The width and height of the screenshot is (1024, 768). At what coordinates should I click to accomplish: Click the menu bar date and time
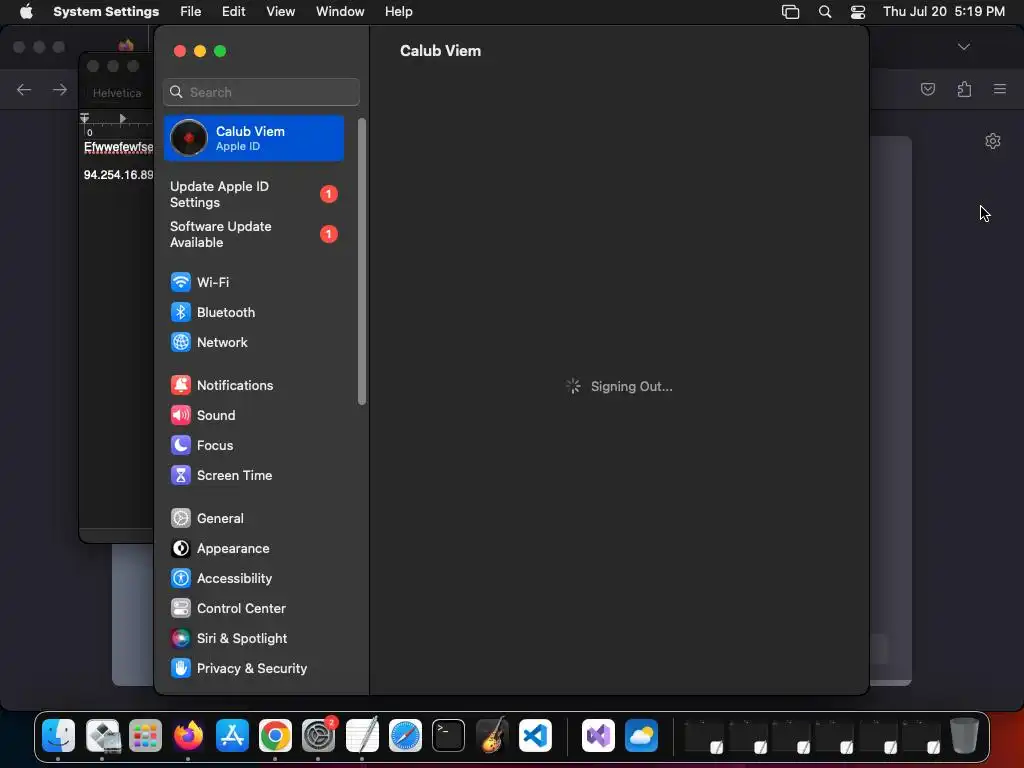944,12
